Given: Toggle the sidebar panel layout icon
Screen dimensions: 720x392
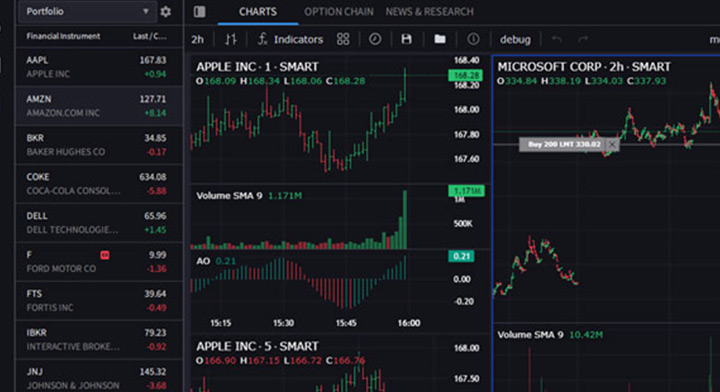Looking at the screenshot, I should 199,11.
